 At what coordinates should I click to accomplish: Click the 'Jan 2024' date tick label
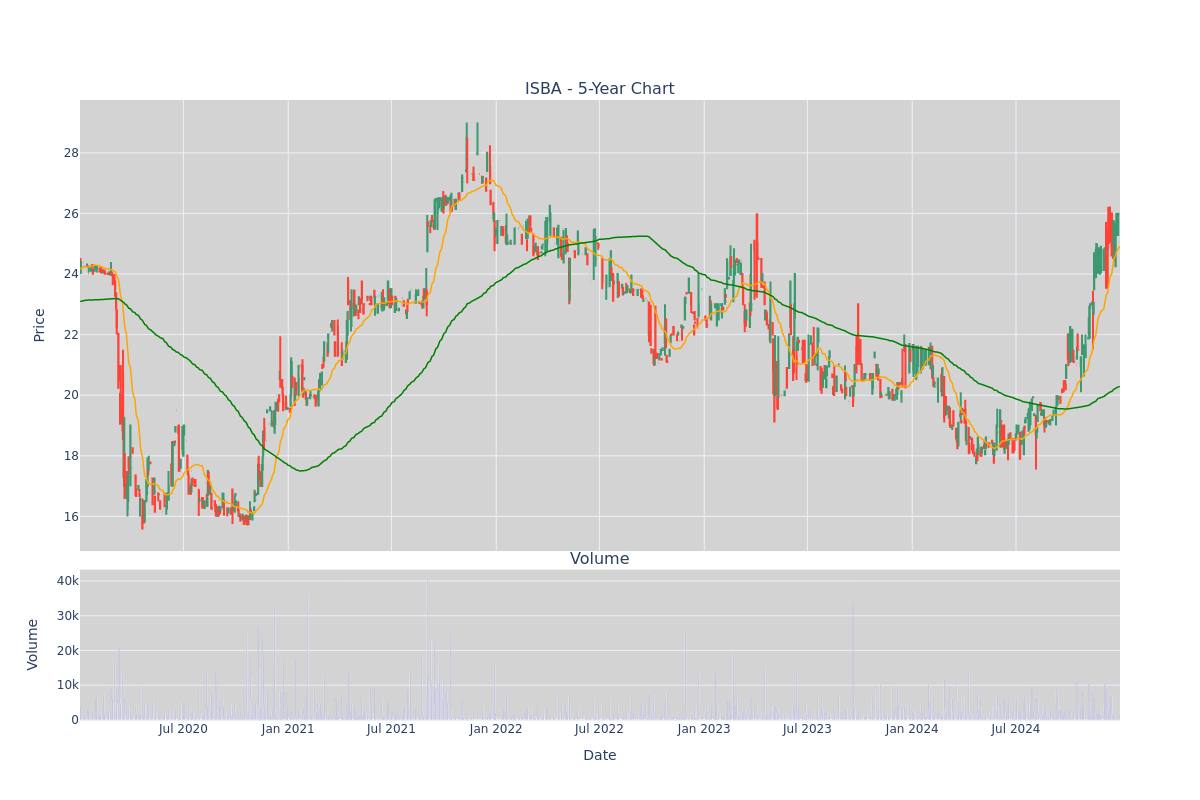(x=912, y=729)
